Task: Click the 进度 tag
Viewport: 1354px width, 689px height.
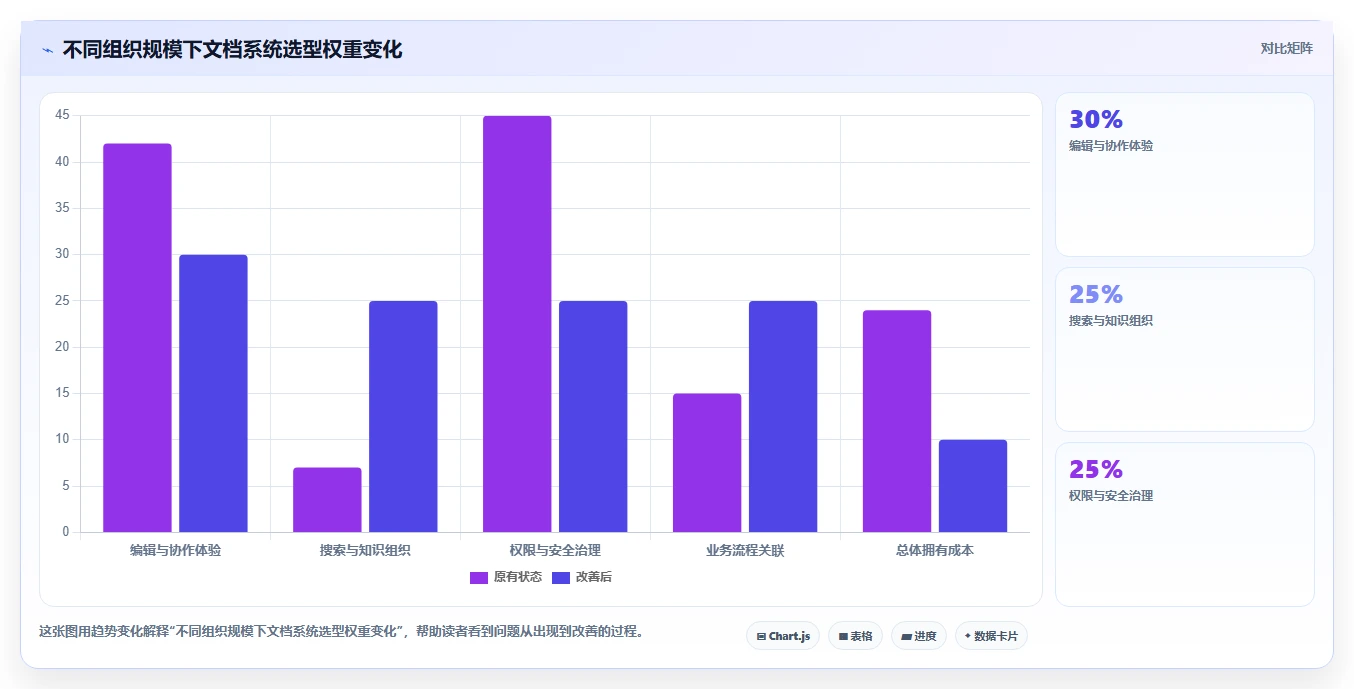Action: click(919, 636)
